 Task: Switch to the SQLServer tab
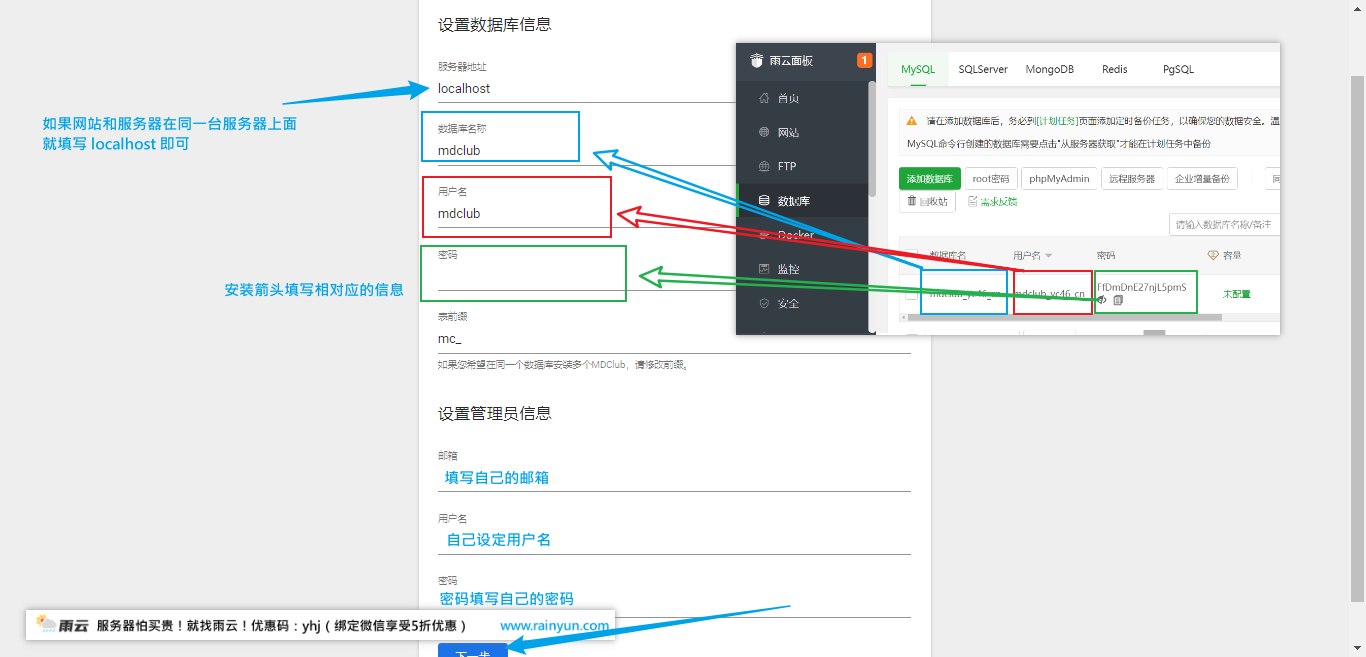pyautogui.click(x=983, y=69)
